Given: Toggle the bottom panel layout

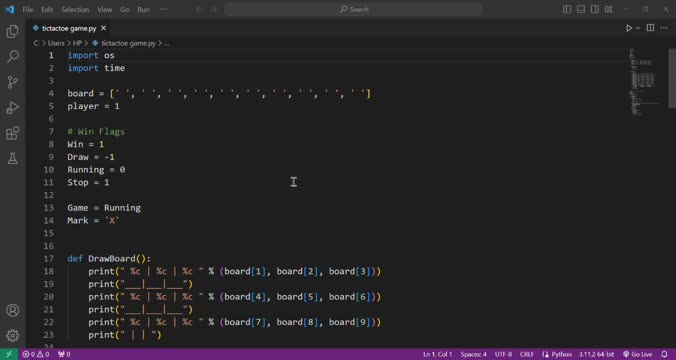Looking at the screenshot, I should click(581, 9).
